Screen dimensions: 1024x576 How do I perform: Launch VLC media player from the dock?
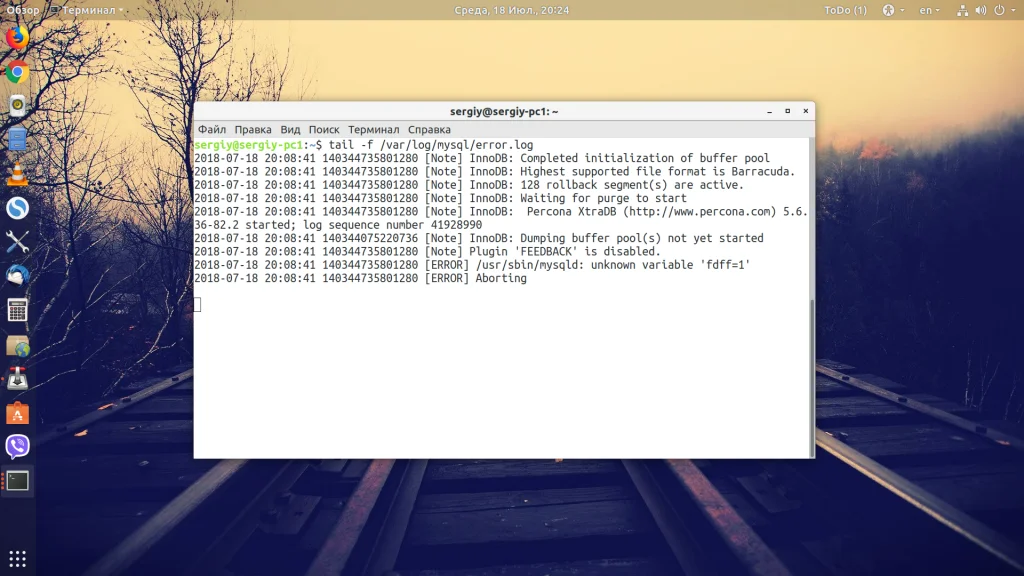tap(17, 174)
